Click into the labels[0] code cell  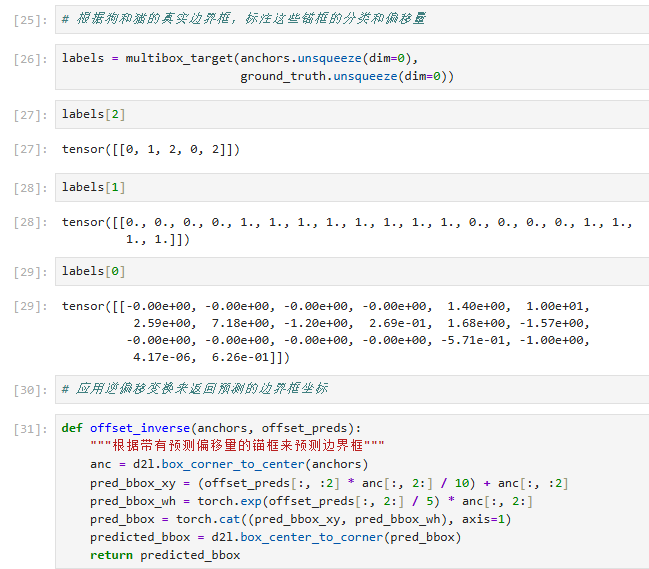[x=352, y=271]
